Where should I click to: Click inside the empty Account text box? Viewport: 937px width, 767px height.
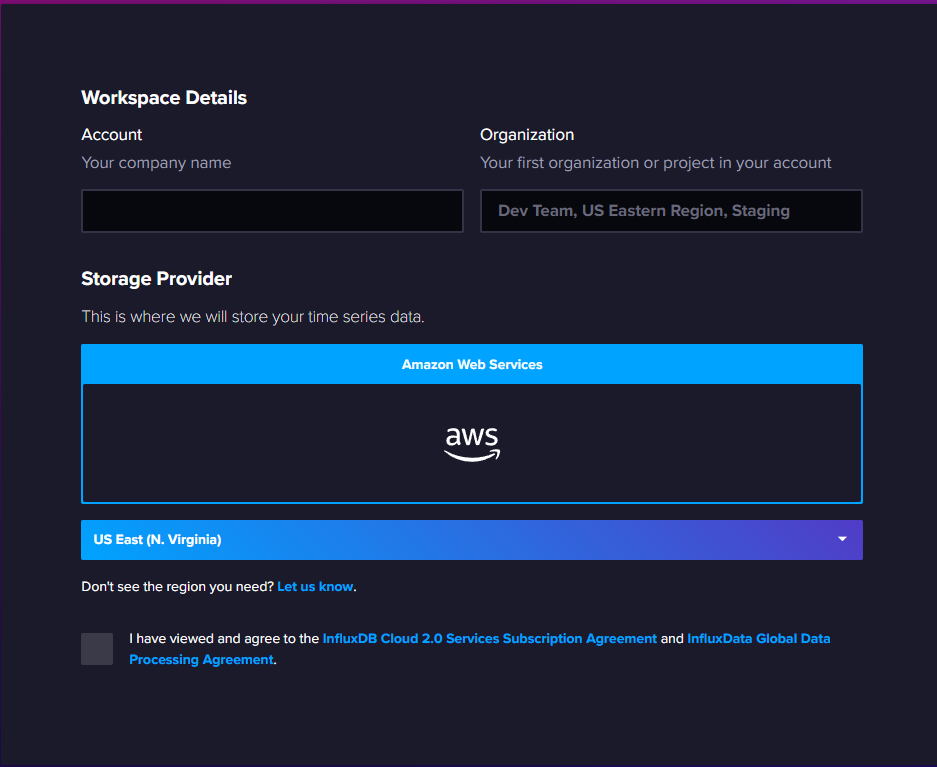[x=271, y=211]
